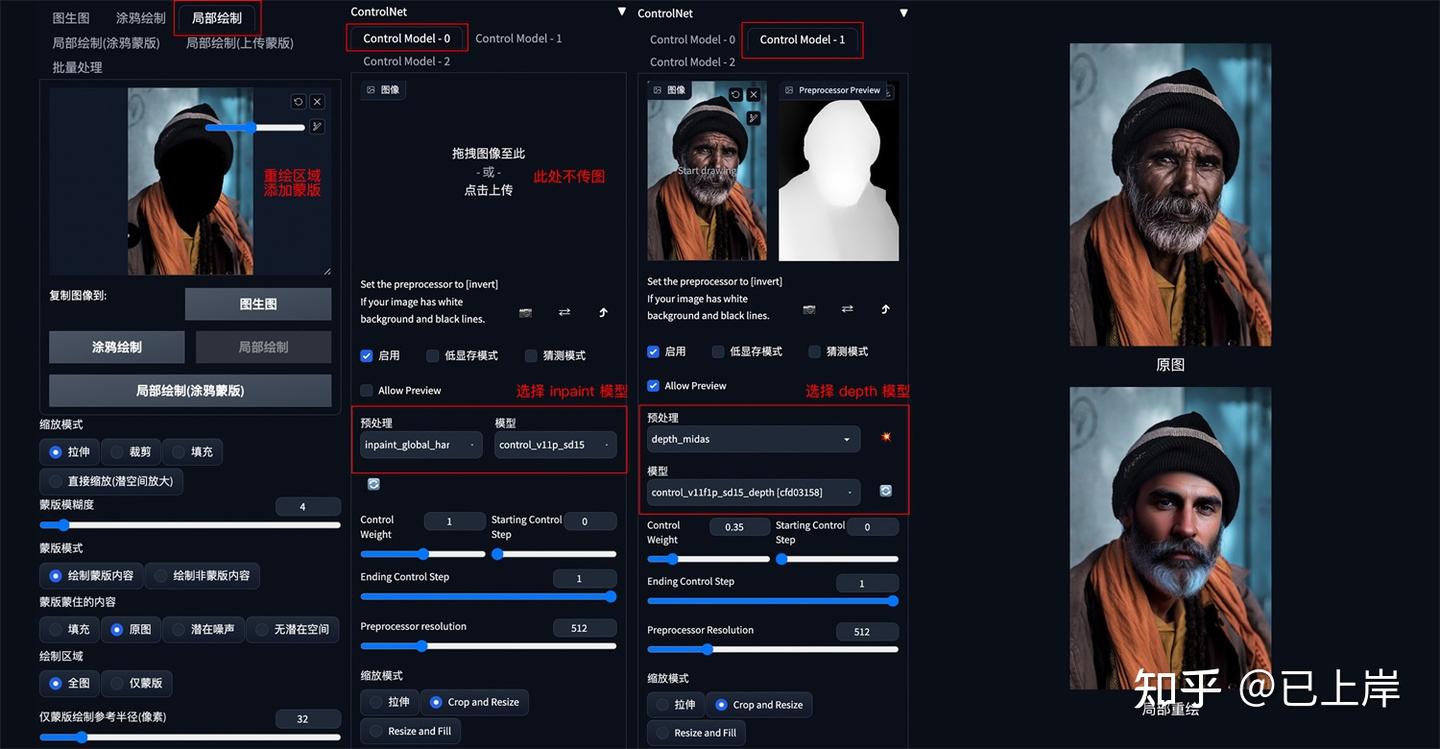Select 填充 resize mode
Viewport: 1440px width, 749px height.
point(192,452)
